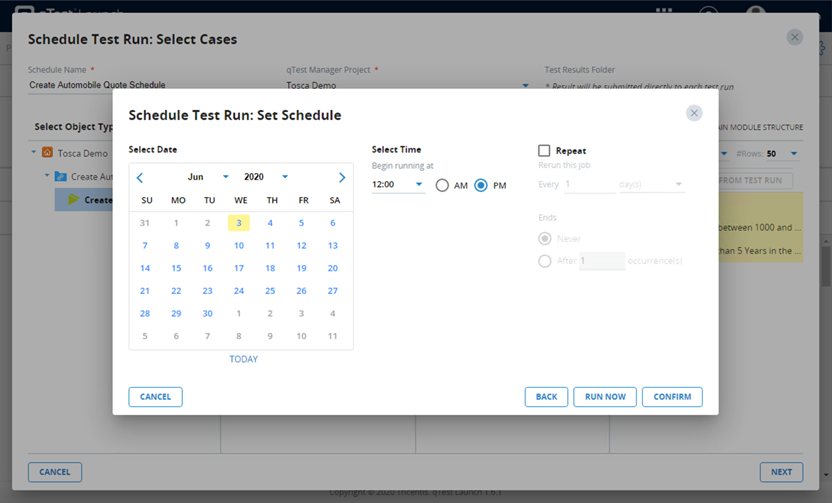Select the AM radio button
Image resolution: width=832 pixels, height=503 pixels.
click(442, 185)
